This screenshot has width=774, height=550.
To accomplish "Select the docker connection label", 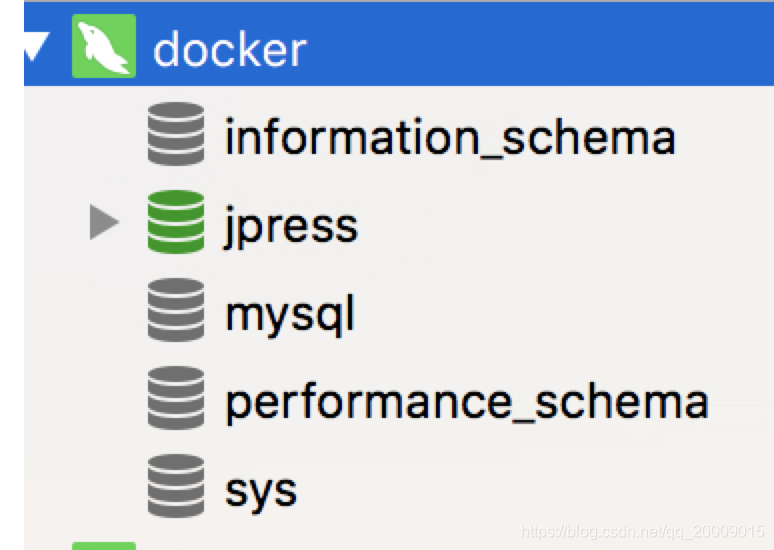I will click(x=230, y=49).
